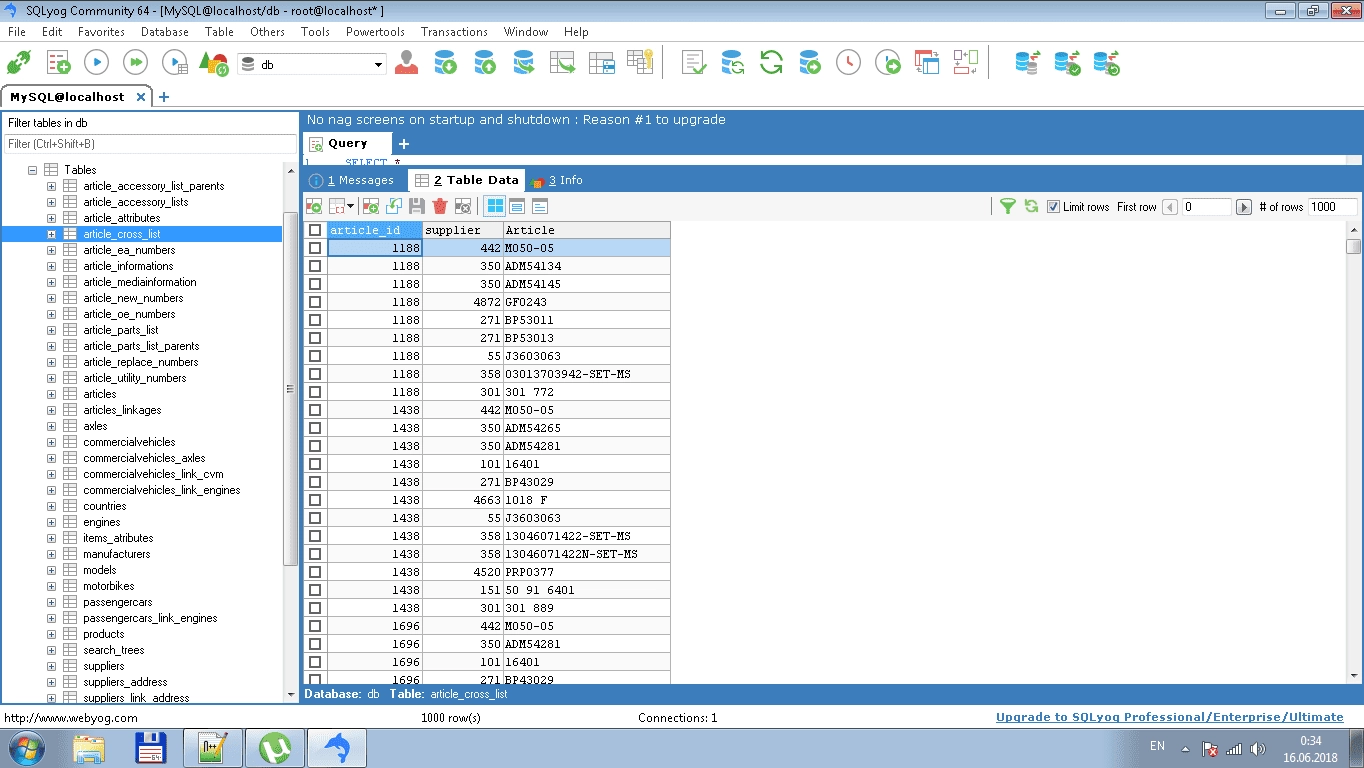1364x768 pixels.
Task: Open the Transactions menu
Action: (454, 32)
